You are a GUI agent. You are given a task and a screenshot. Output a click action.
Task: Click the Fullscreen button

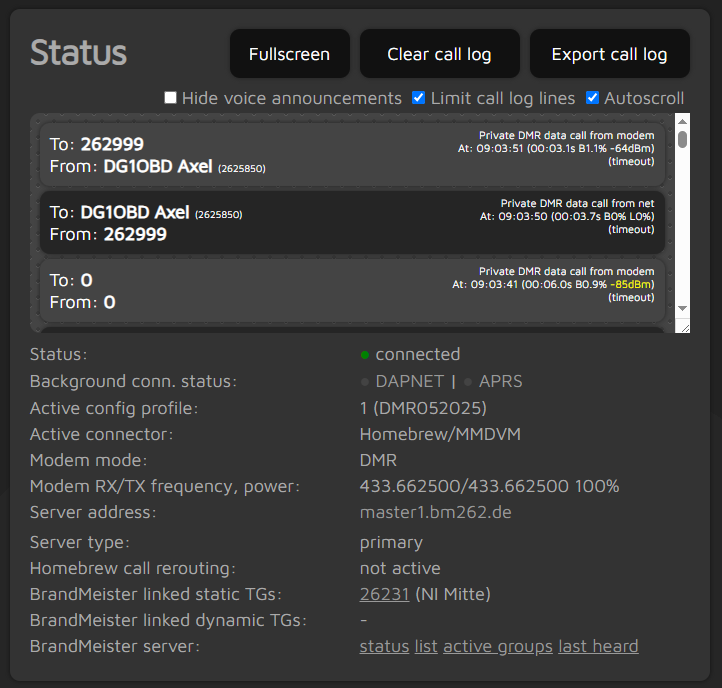(289, 54)
